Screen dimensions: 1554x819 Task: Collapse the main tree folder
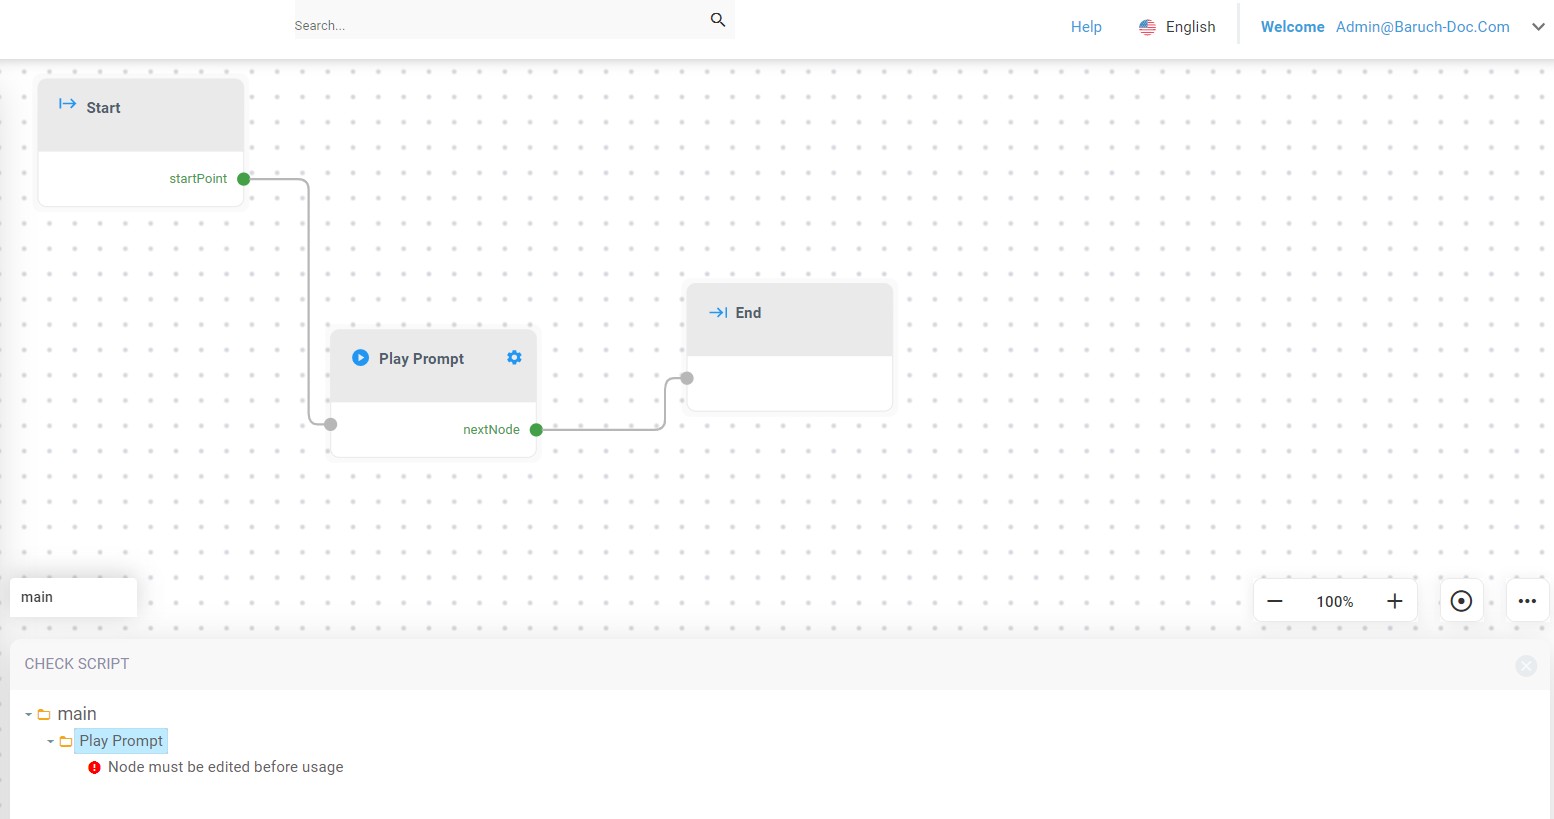click(29, 715)
